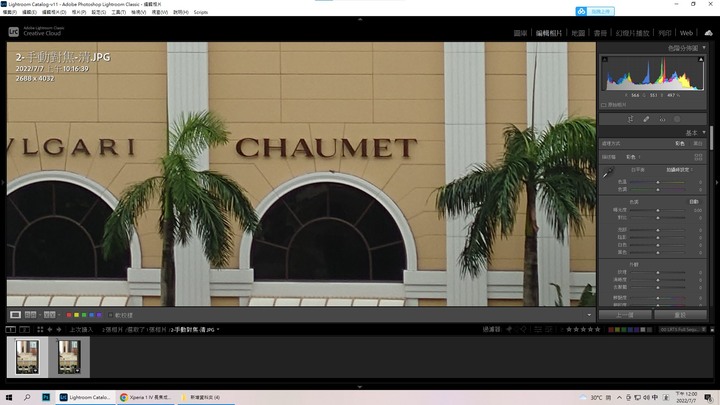The width and height of the screenshot is (720, 405).
Task: Open Windows Start menu
Action: (8, 397)
